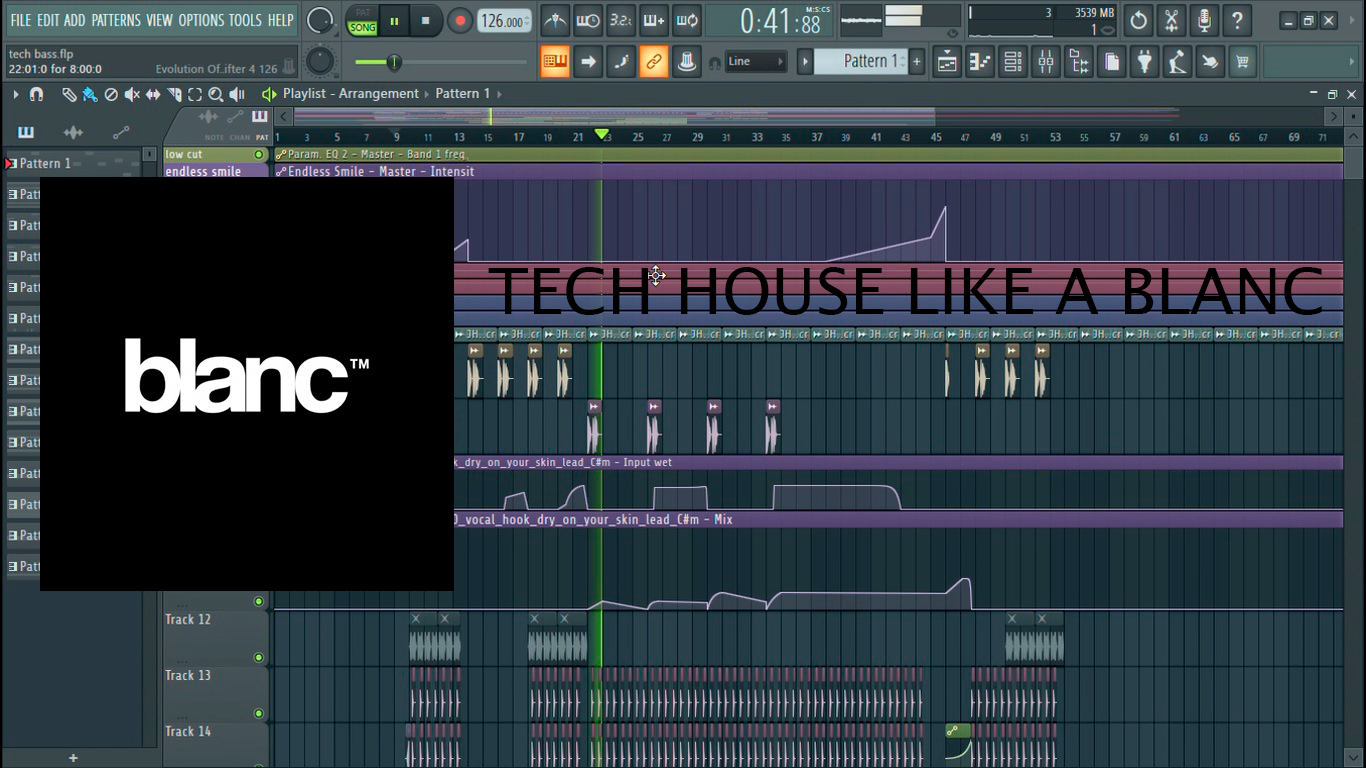1366x768 pixels.
Task: Click the record button in transport panel
Action: coord(460,20)
